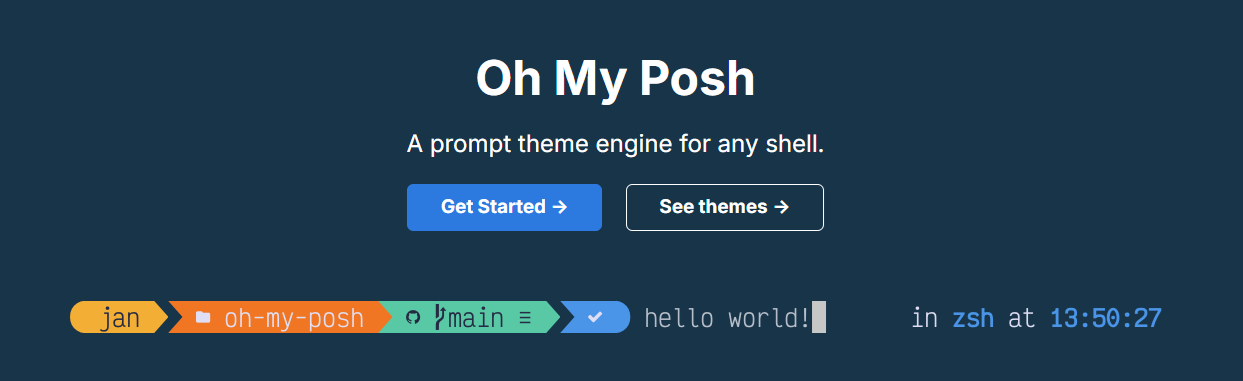Viewport: 1243px width, 381px height.
Task: Click the prompt theme engine tagline
Action: [x=615, y=145]
